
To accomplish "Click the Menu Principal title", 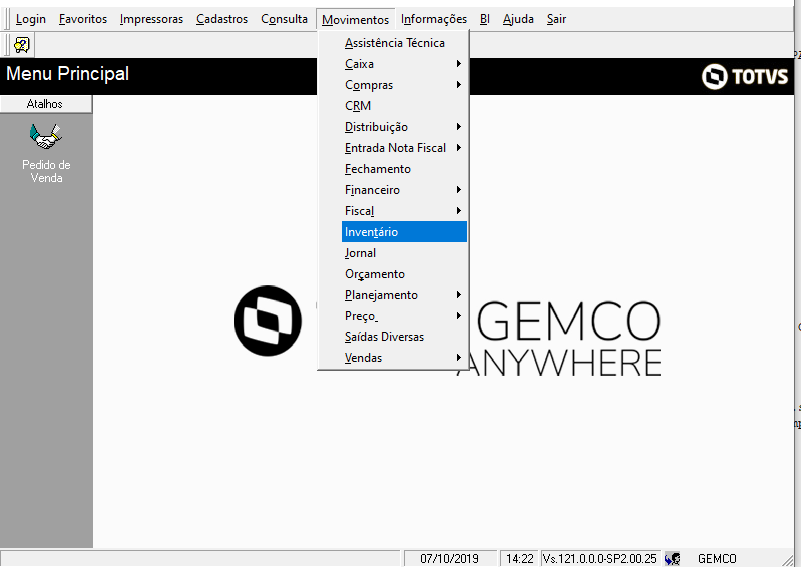I will click(67, 74).
